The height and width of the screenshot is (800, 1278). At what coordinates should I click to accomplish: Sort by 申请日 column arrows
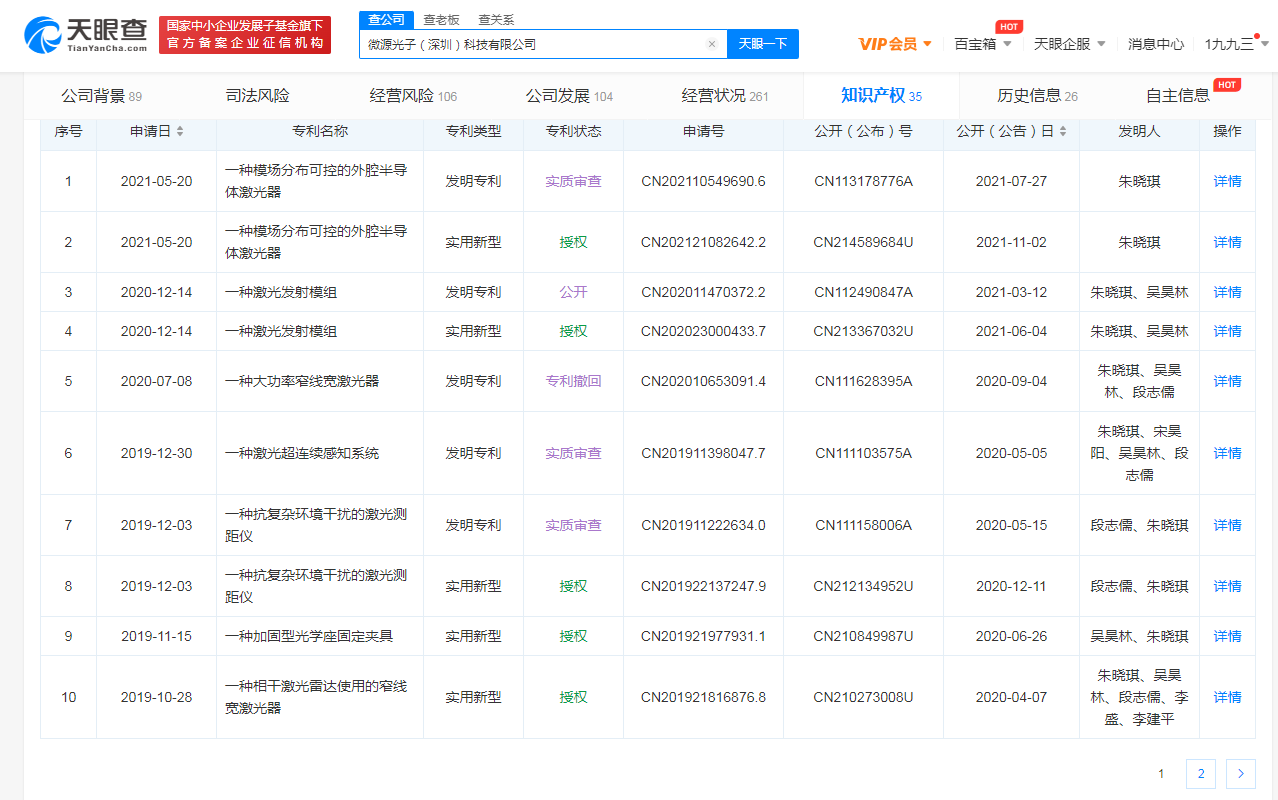(x=180, y=132)
